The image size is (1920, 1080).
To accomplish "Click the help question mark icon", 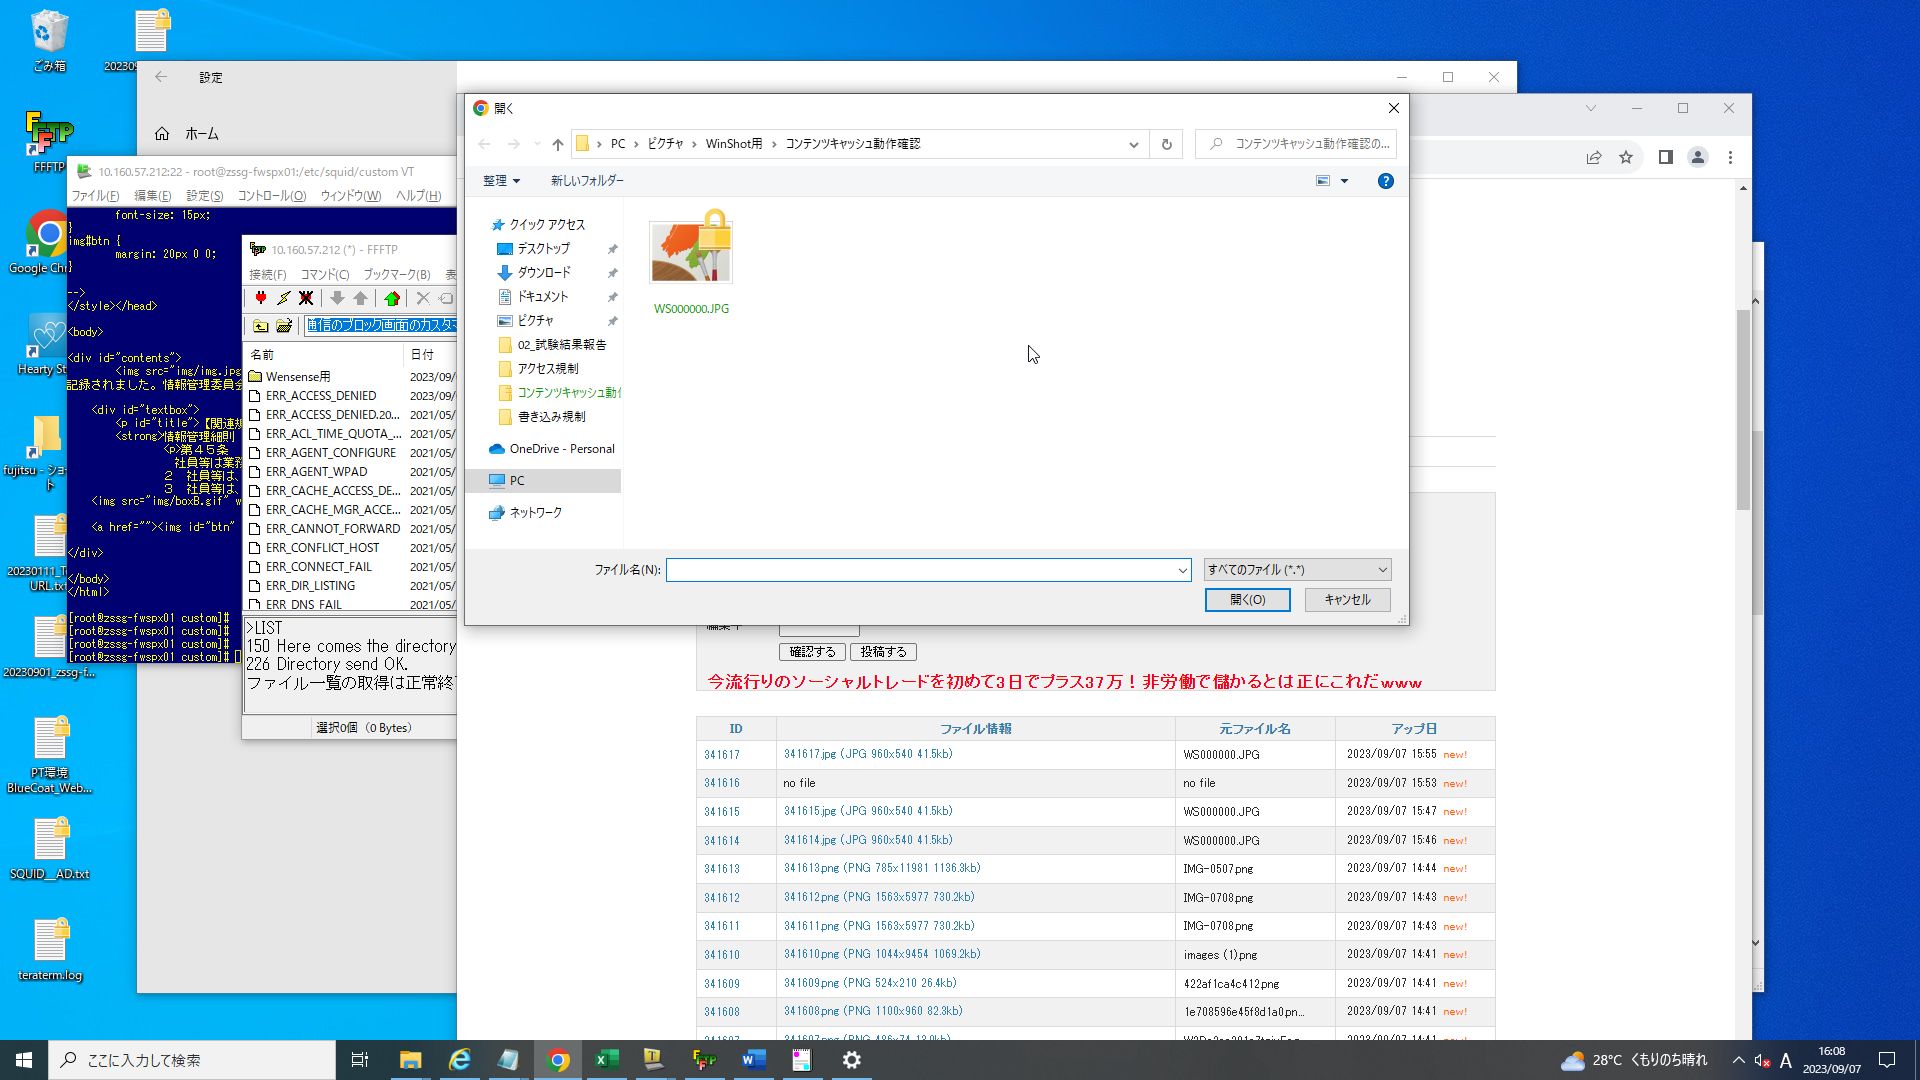I will tap(1385, 181).
